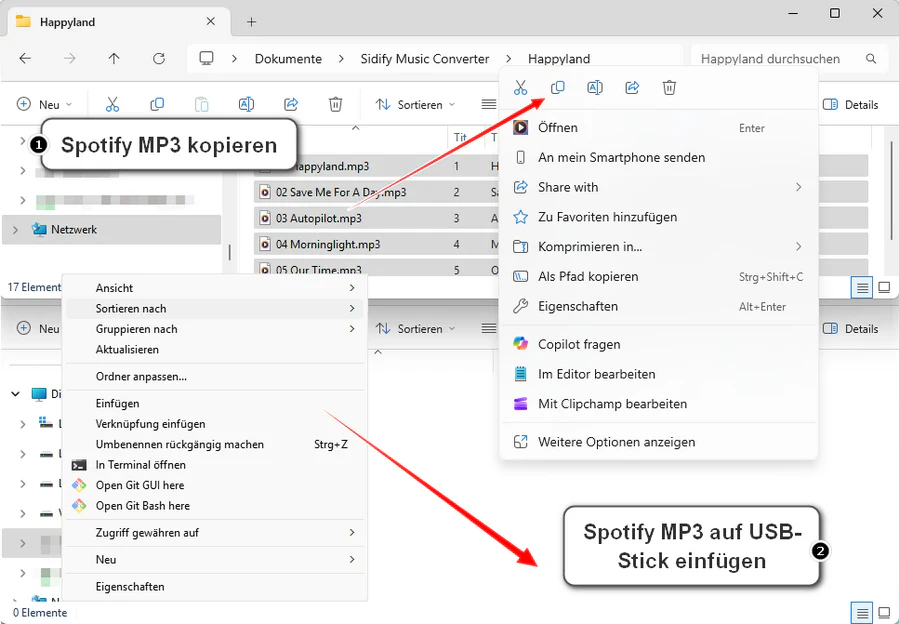This screenshot has height=624, width=899.
Task: Expand the Share with submenu arrow
Action: click(799, 187)
